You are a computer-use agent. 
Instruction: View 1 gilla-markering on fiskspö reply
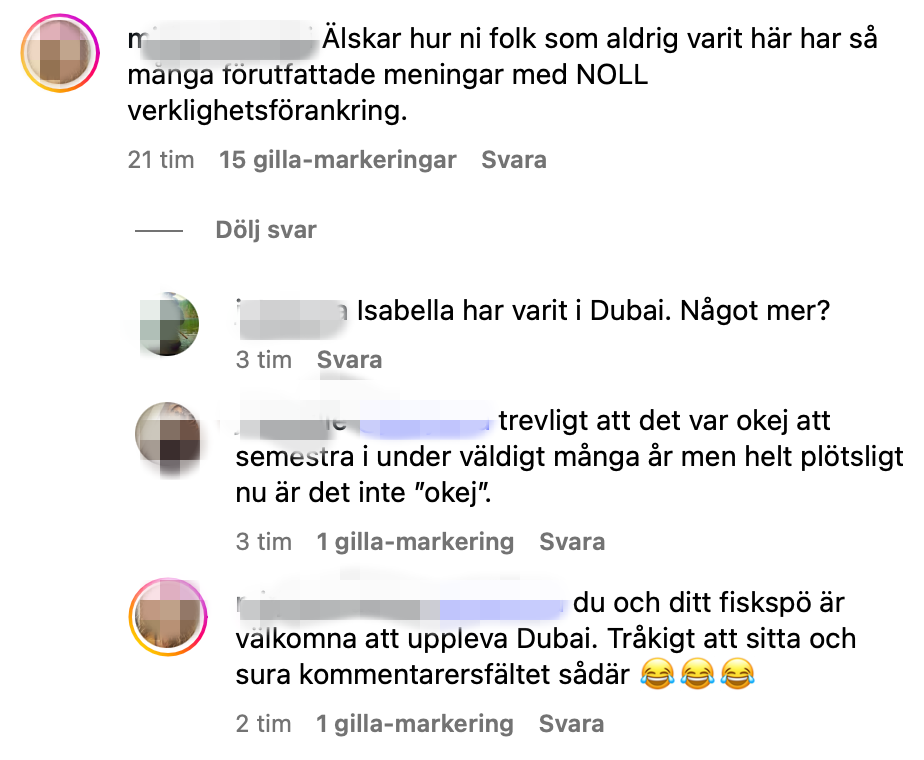click(415, 723)
